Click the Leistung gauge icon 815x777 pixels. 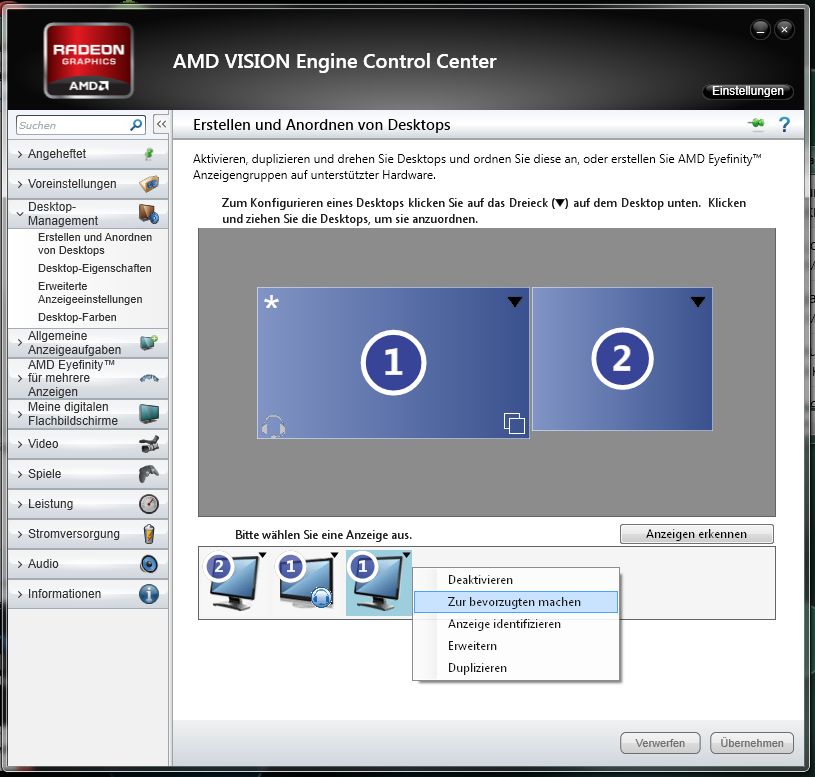[x=149, y=504]
